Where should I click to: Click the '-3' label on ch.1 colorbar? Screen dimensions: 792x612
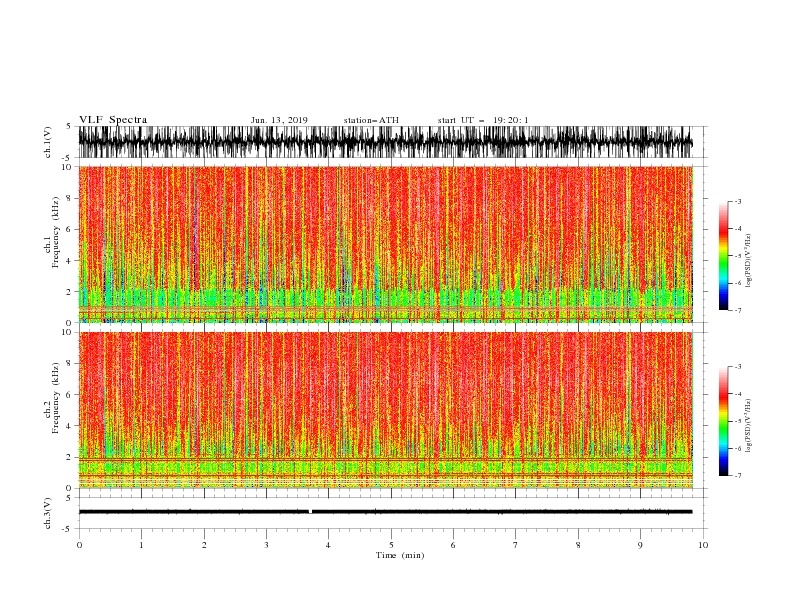pyautogui.click(x=737, y=201)
